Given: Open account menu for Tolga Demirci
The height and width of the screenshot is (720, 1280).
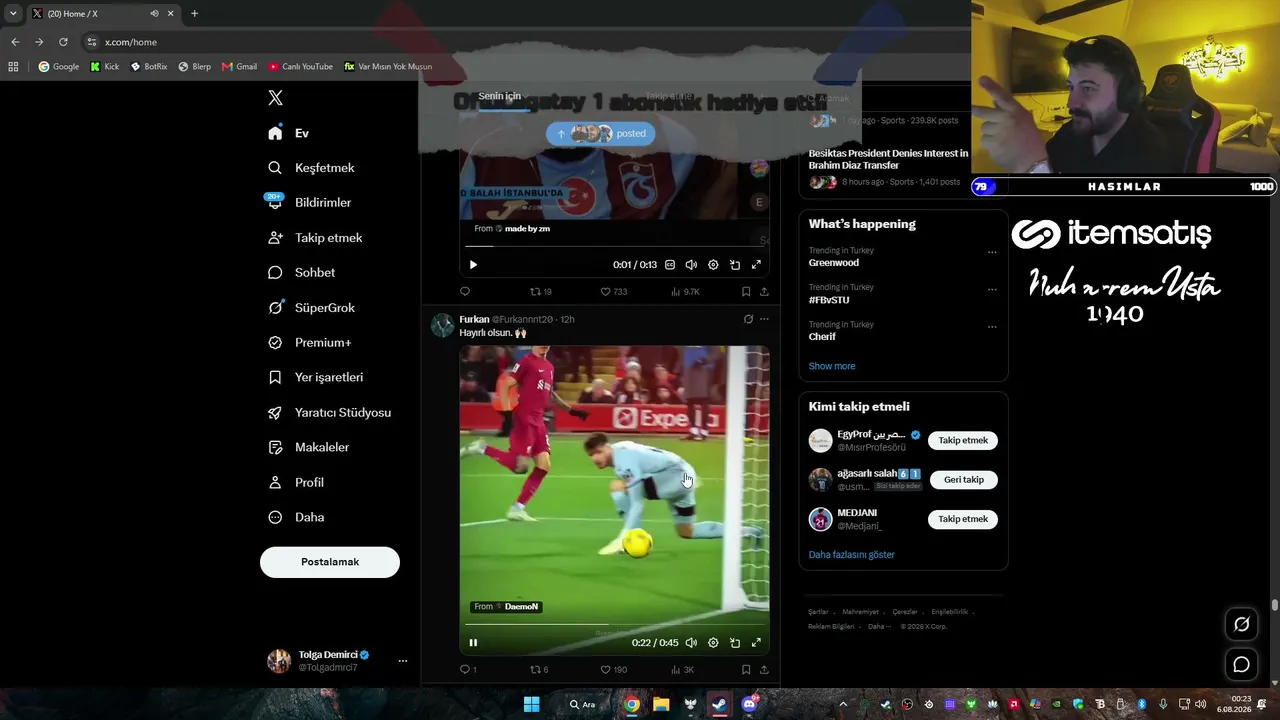Looking at the screenshot, I should (x=337, y=661).
